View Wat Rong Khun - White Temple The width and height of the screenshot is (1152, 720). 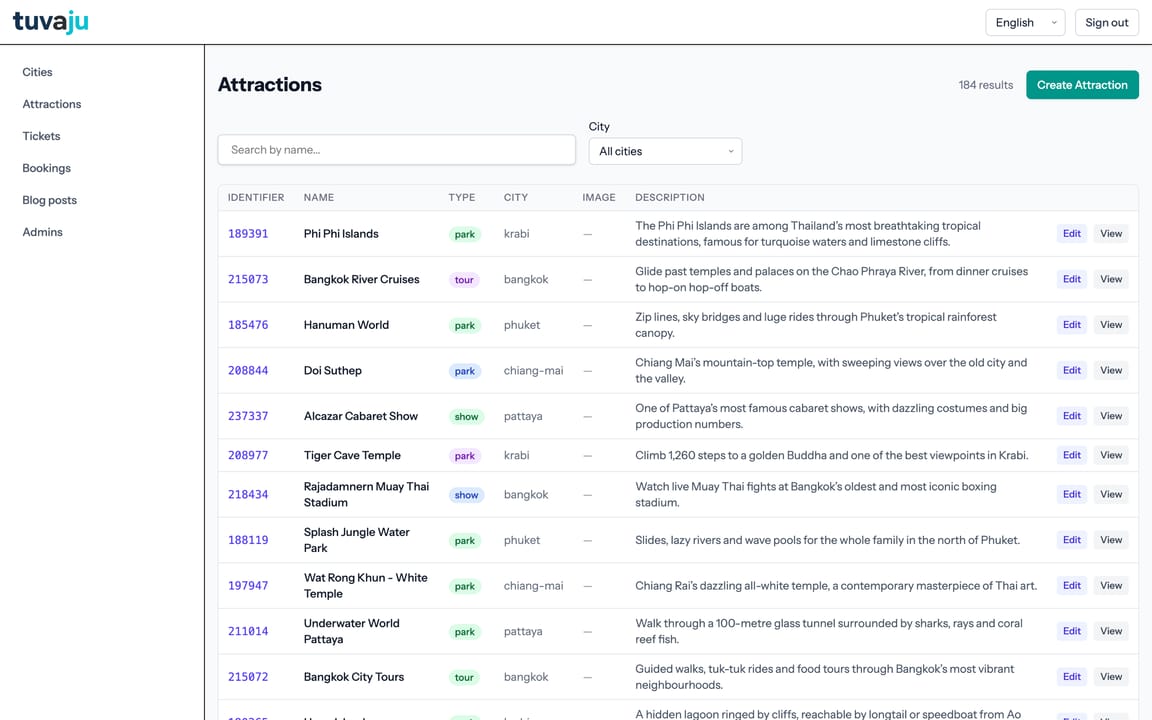click(x=1111, y=586)
